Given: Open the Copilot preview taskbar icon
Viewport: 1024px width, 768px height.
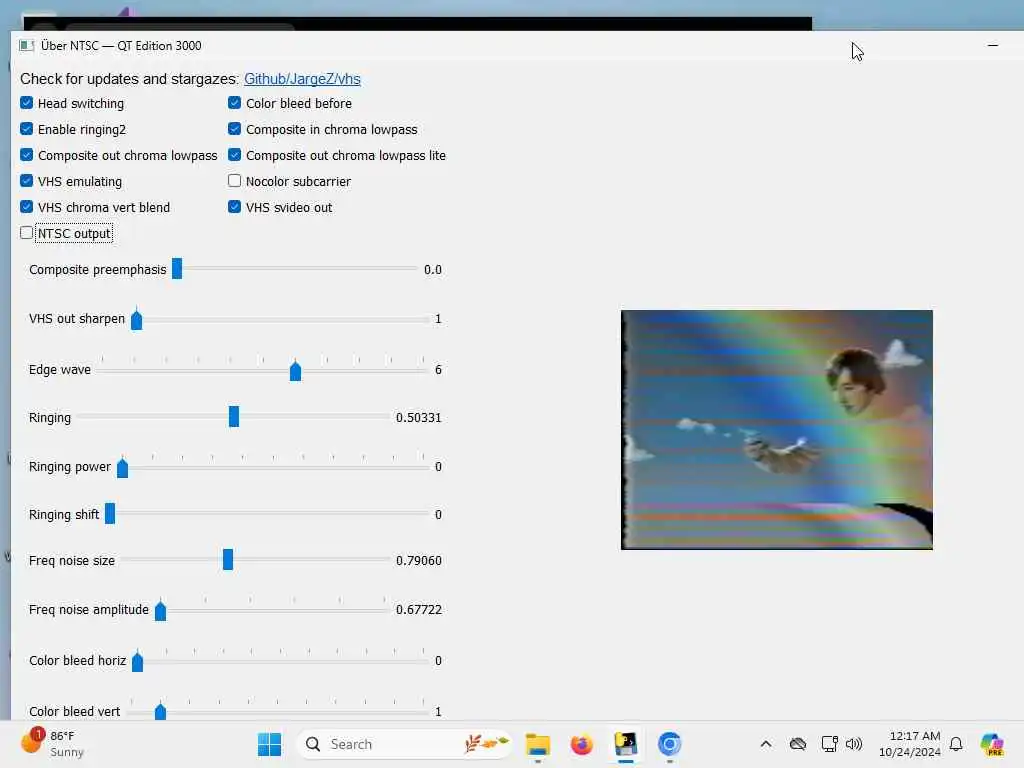Looking at the screenshot, I should click(992, 744).
